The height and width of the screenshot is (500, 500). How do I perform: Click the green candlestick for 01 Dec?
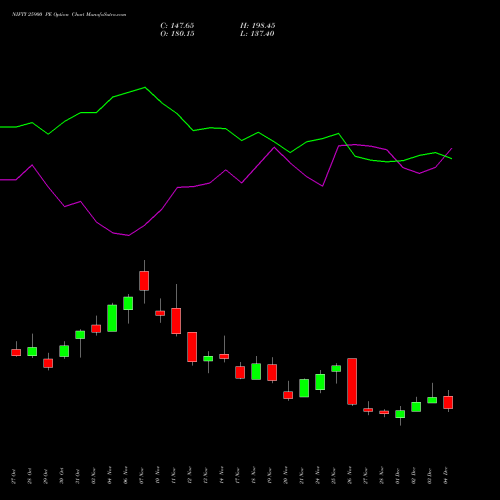tap(400, 414)
